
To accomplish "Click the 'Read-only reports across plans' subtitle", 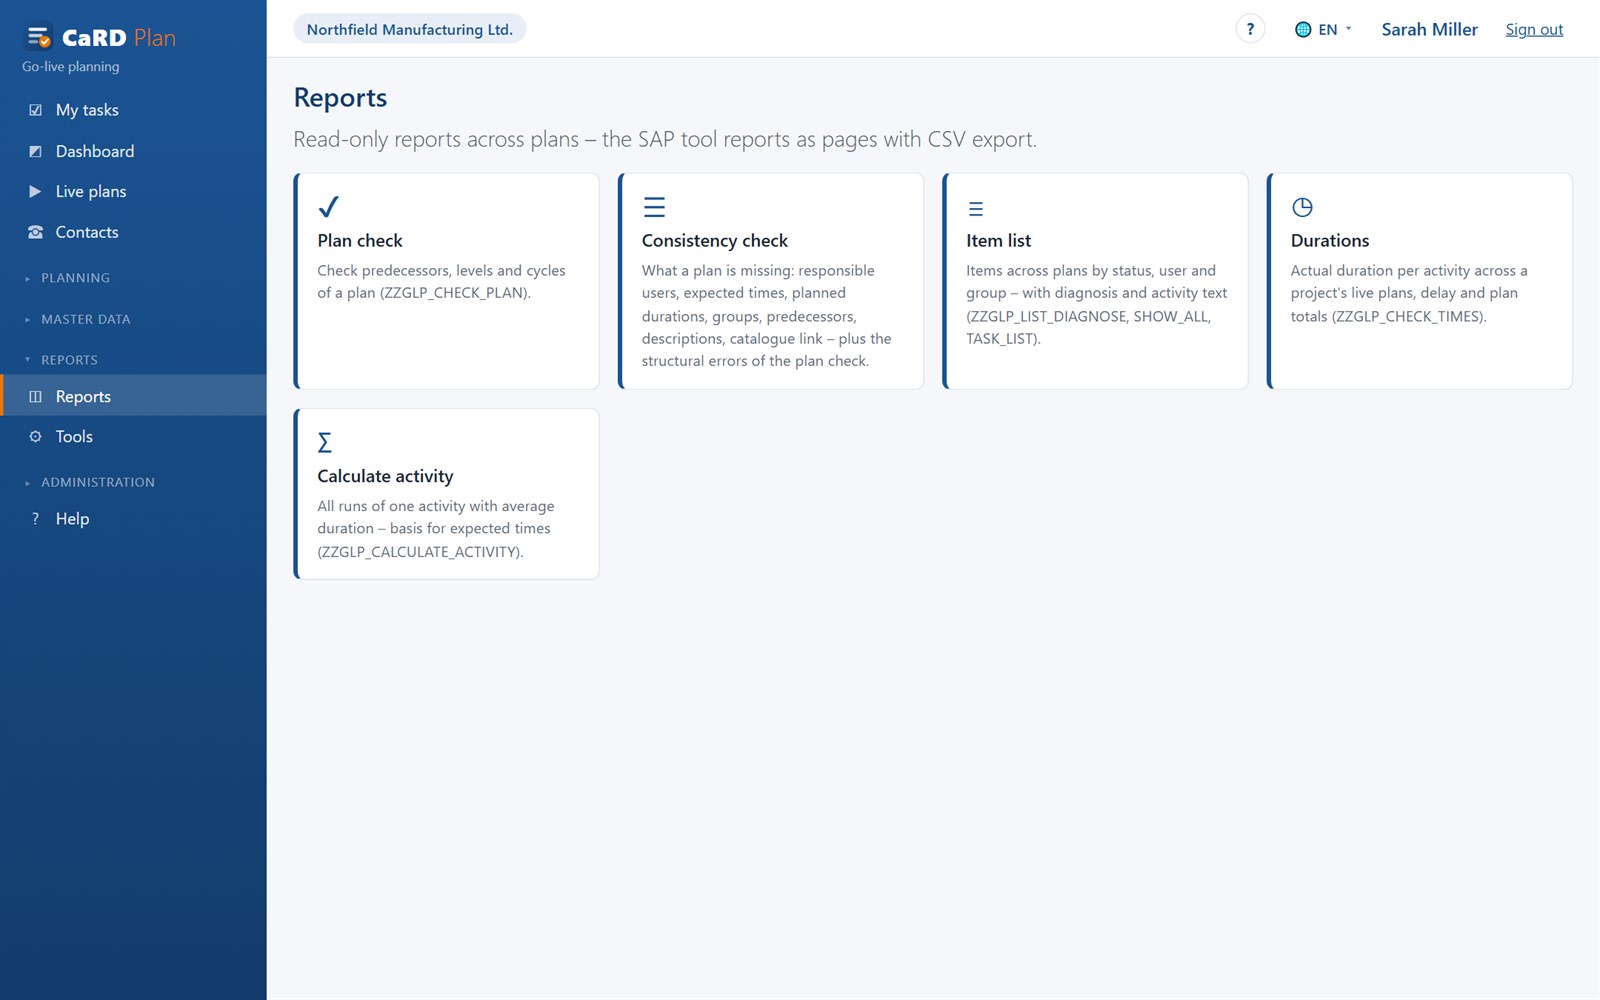I will [665, 139].
